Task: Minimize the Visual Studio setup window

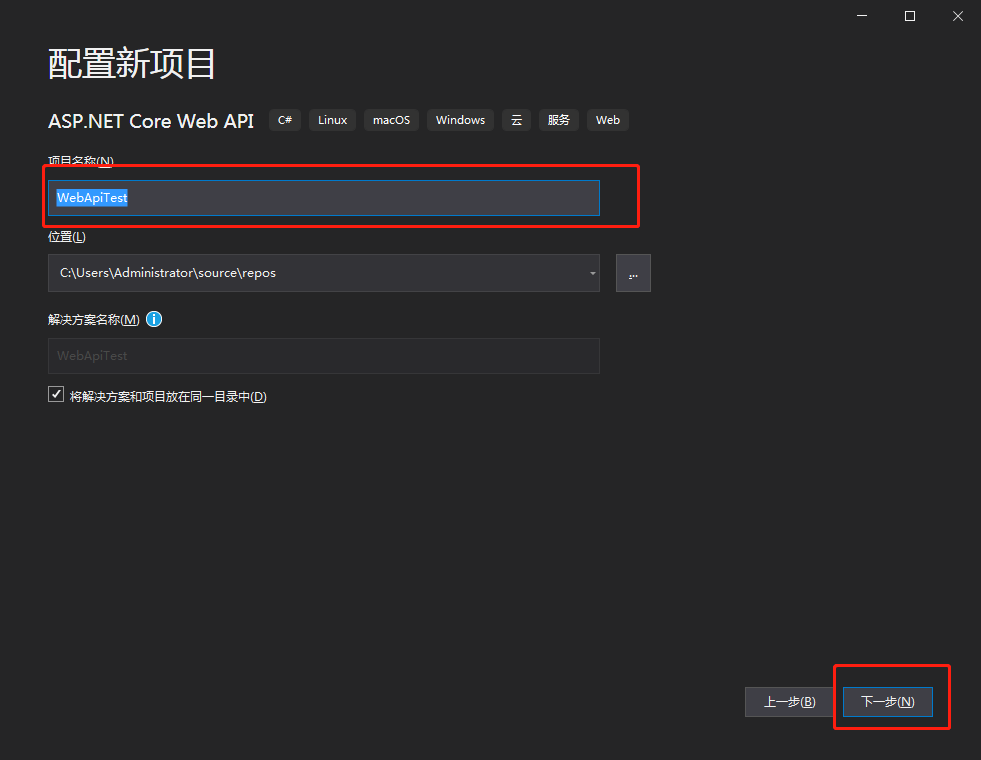Action: [861, 15]
